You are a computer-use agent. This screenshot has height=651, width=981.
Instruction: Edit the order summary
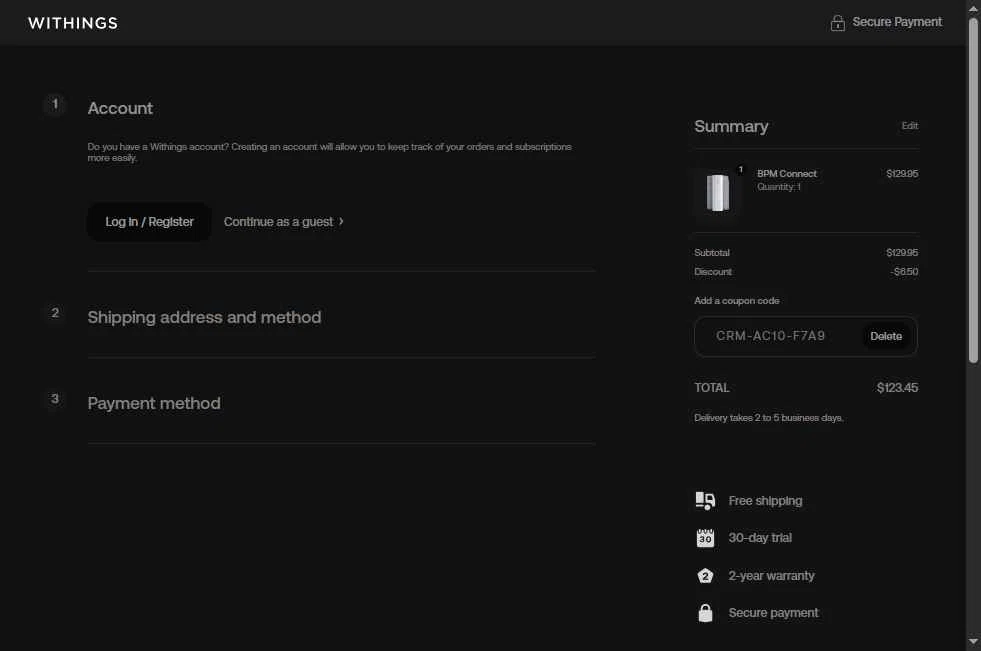910,126
